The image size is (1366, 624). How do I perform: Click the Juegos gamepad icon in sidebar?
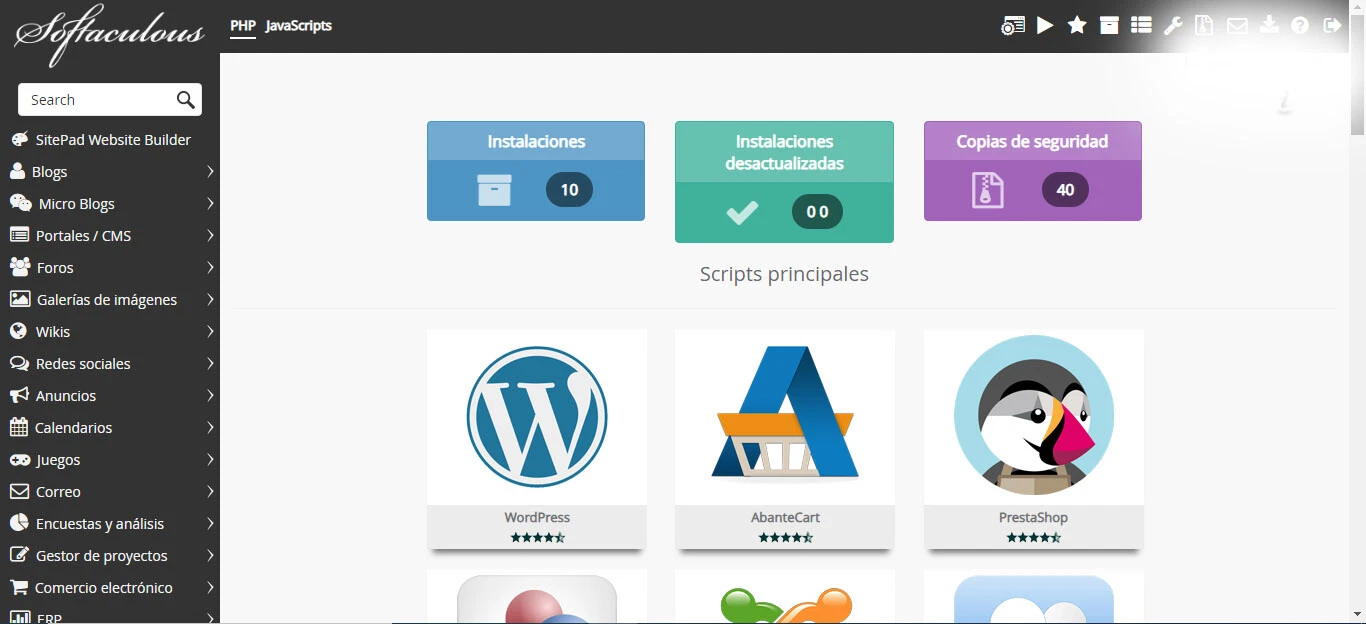[19, 460]
